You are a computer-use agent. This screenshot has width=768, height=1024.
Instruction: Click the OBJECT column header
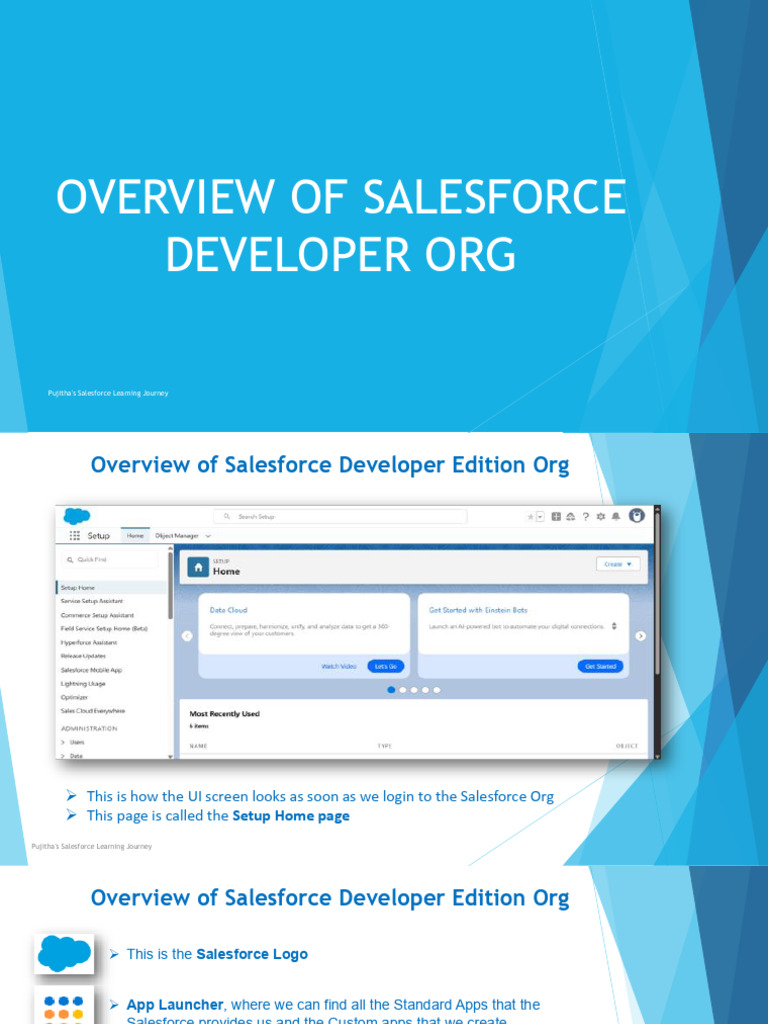(x=627, y=746)
